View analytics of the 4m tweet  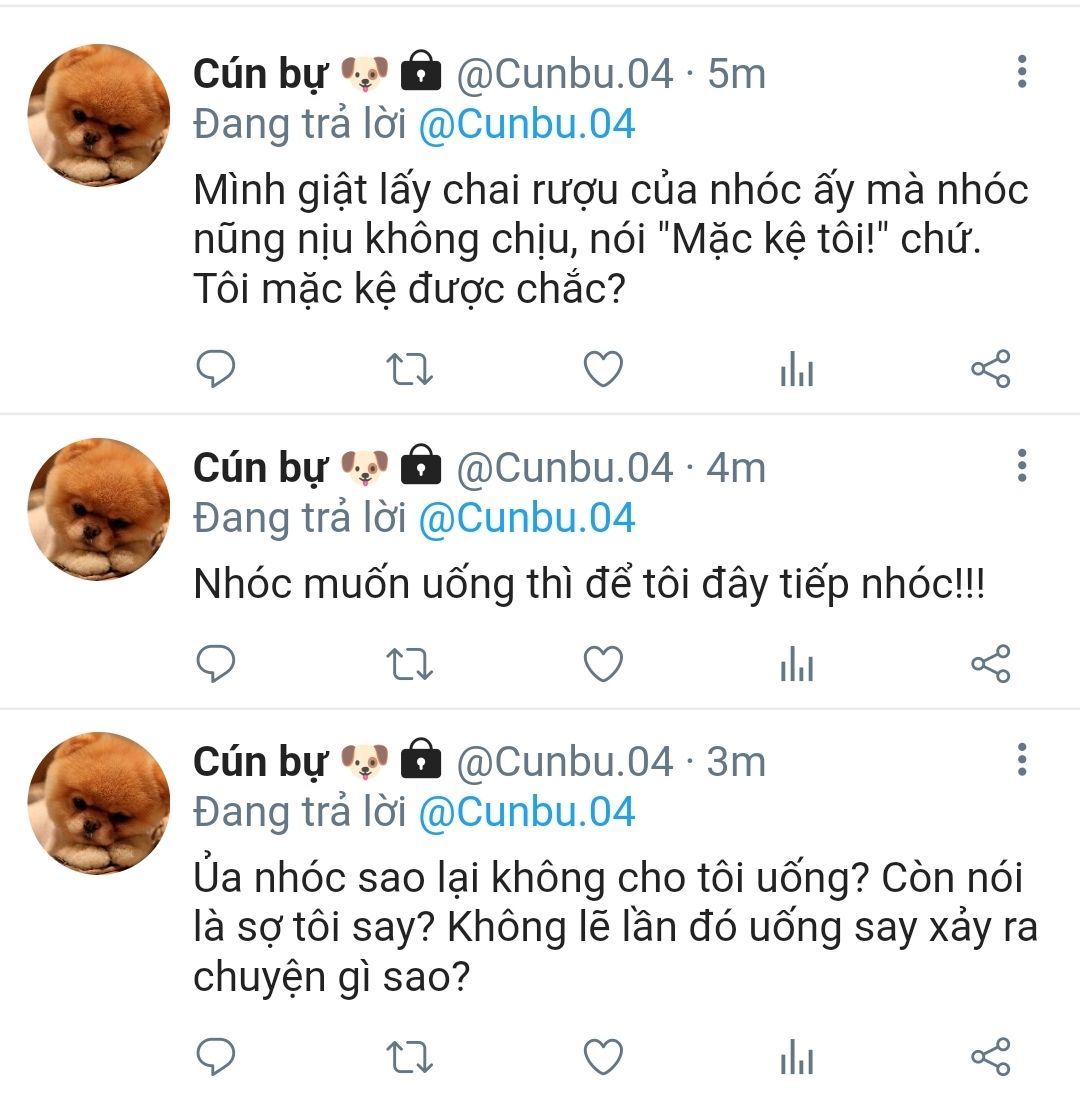point(797,665)
